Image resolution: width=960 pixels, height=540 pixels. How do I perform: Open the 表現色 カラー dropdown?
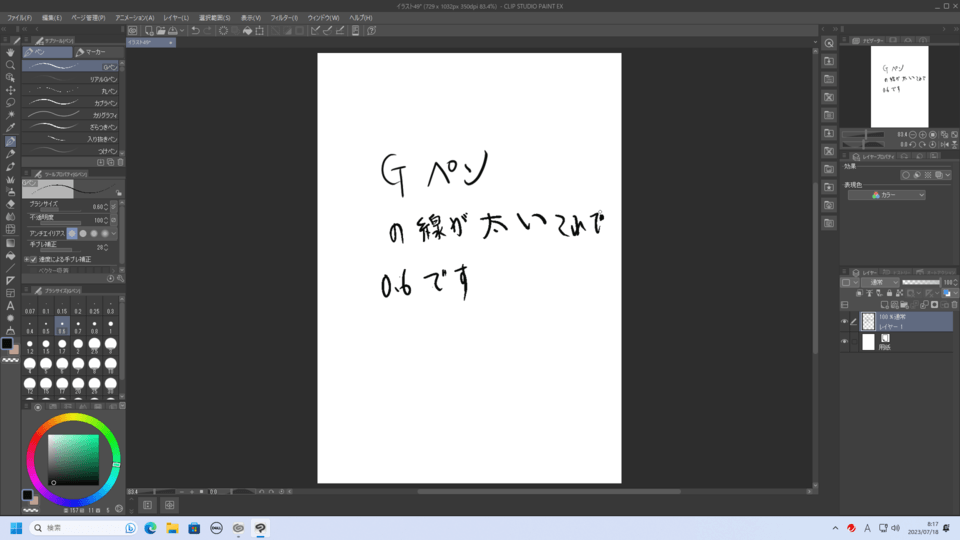[x=887, y=195]
